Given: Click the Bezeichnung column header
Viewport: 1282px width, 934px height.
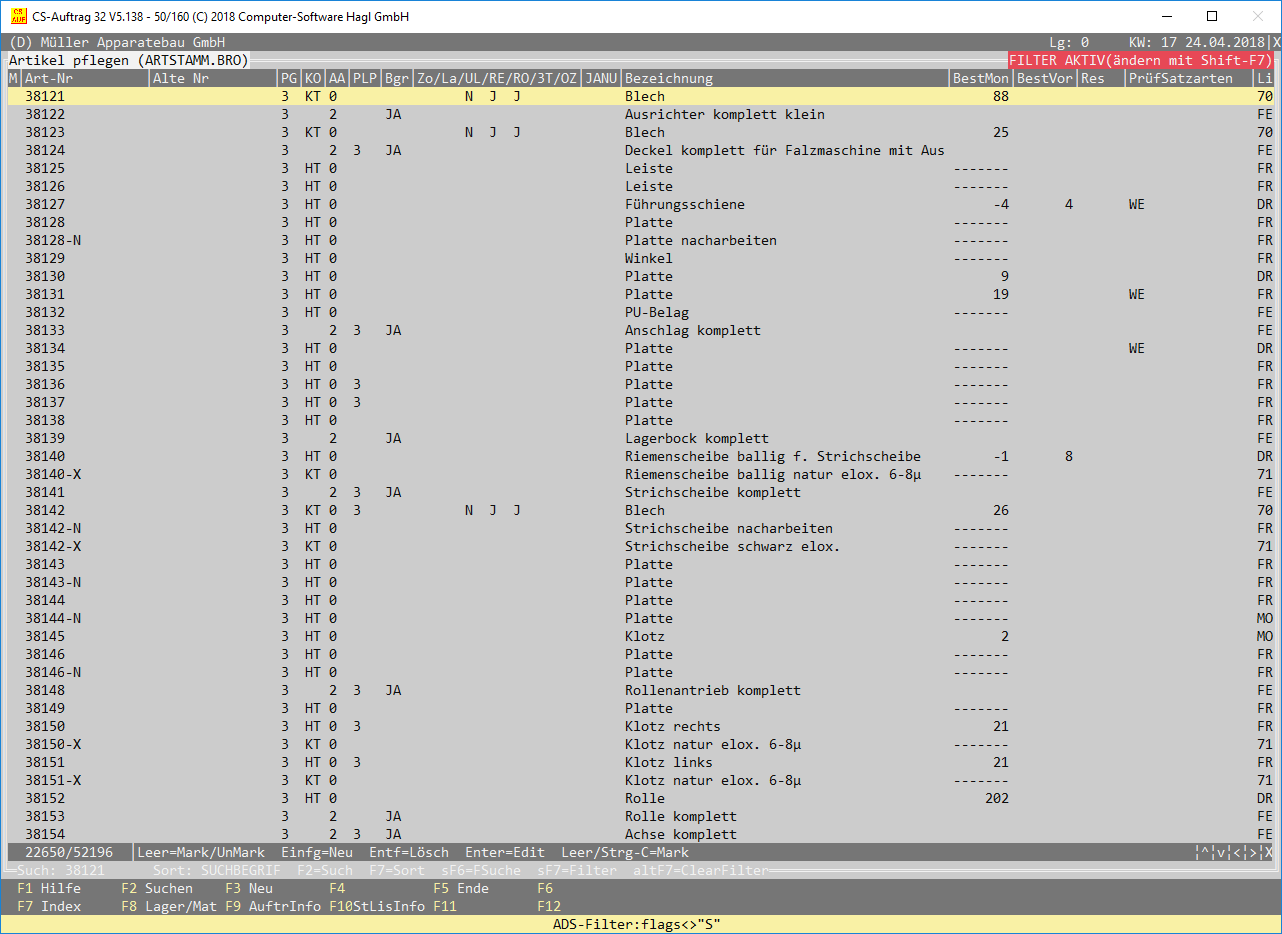Looking at the screenshot, I should [x=669, y=78].
